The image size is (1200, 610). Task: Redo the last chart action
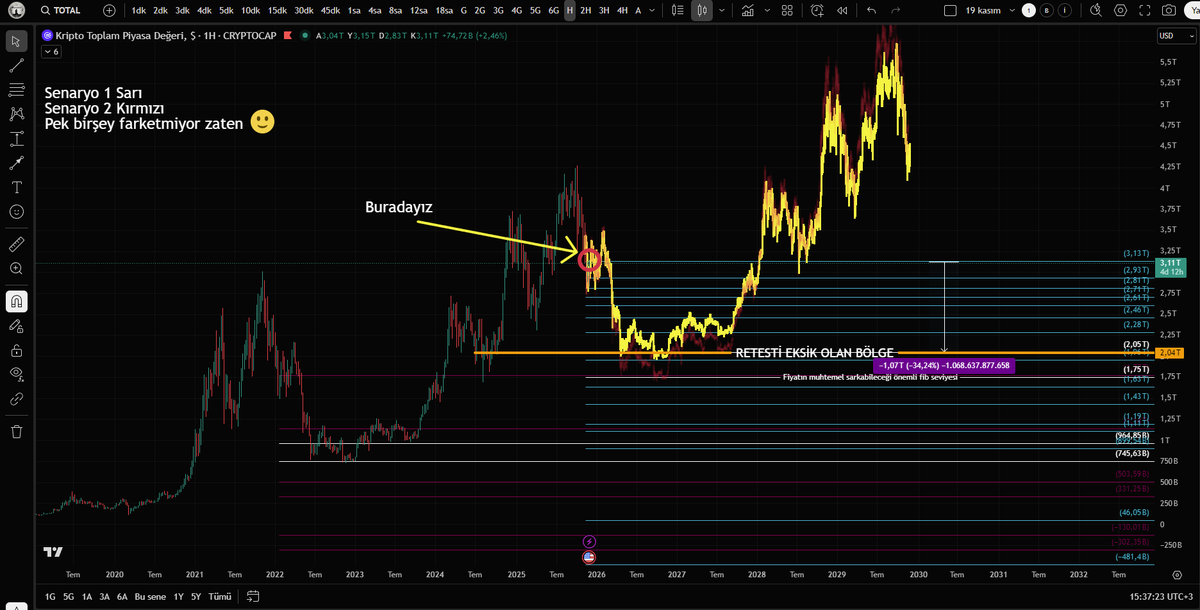[895, 10]
